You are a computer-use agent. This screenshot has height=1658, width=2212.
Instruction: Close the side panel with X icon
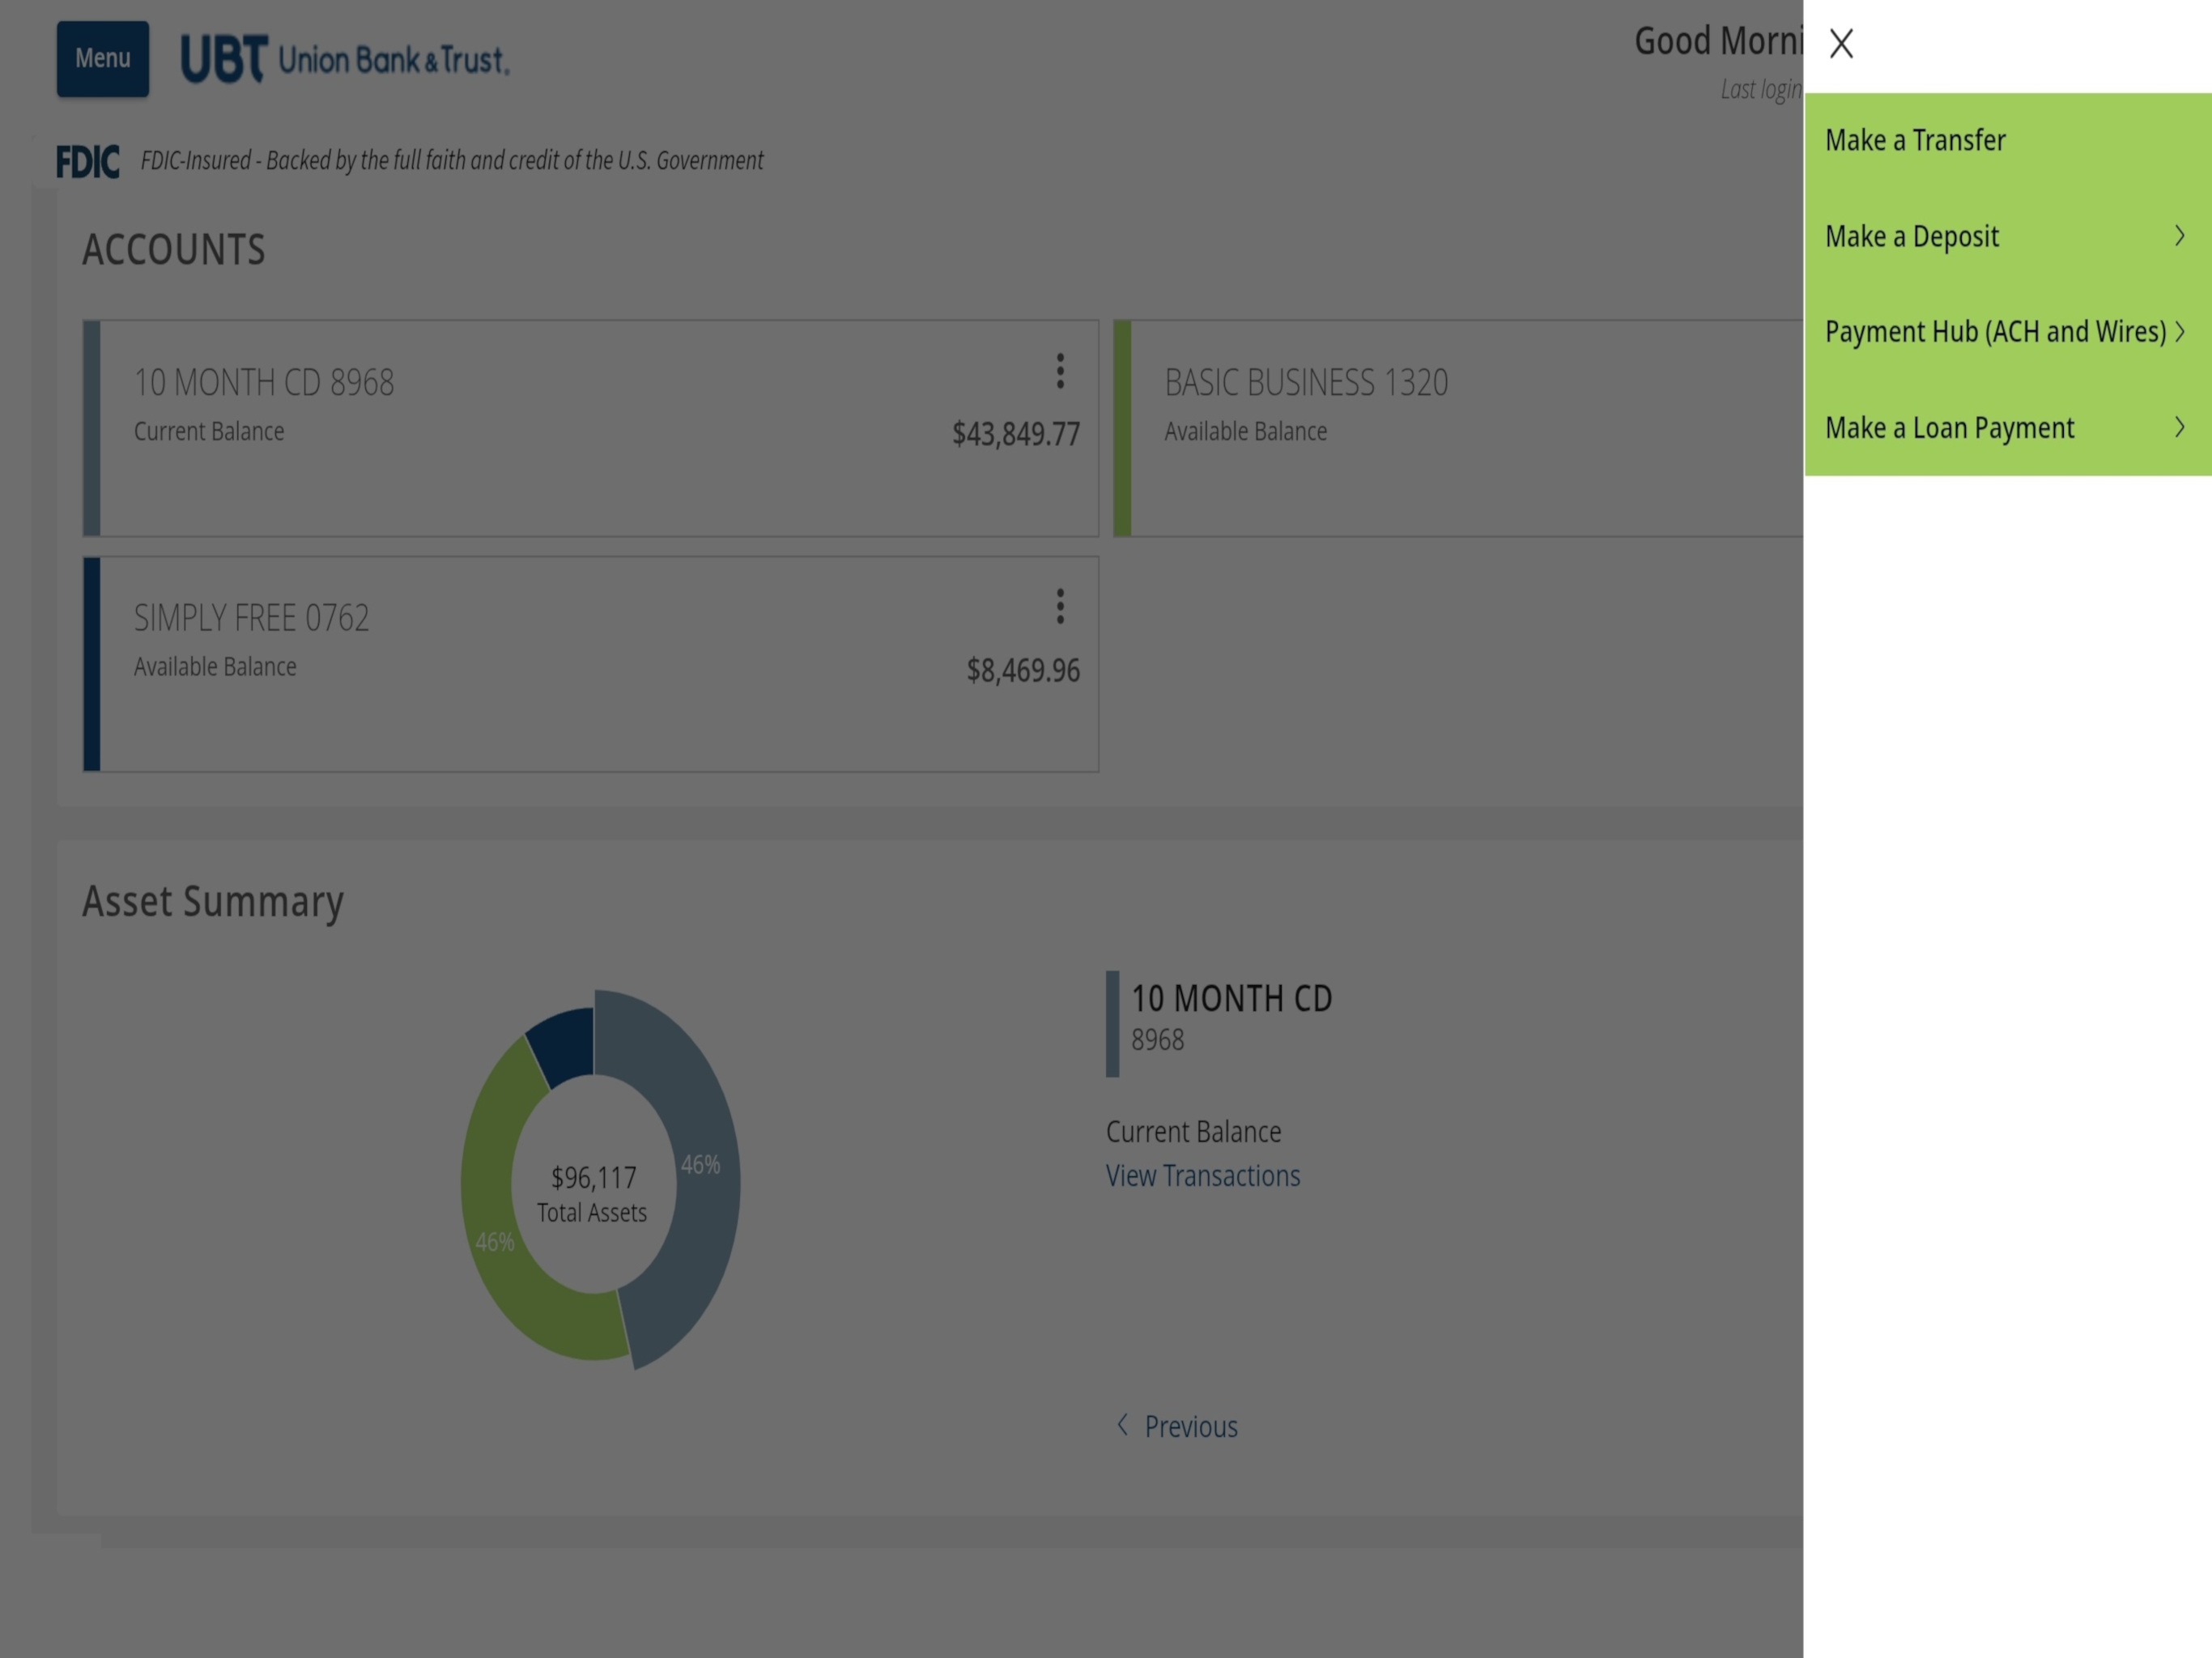click(x=1841, y=44)
